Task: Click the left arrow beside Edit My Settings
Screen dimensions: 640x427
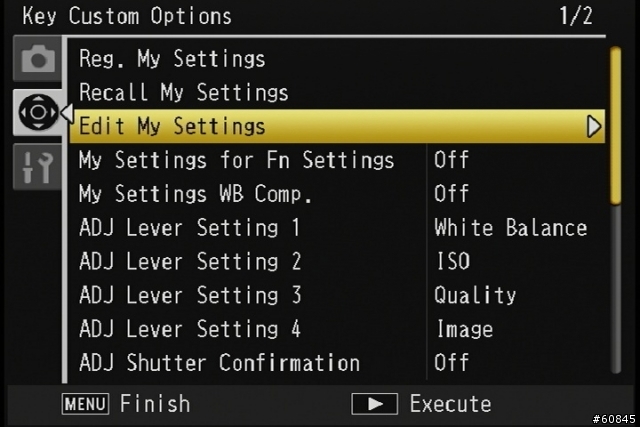Action: click(x=67, y=113)
